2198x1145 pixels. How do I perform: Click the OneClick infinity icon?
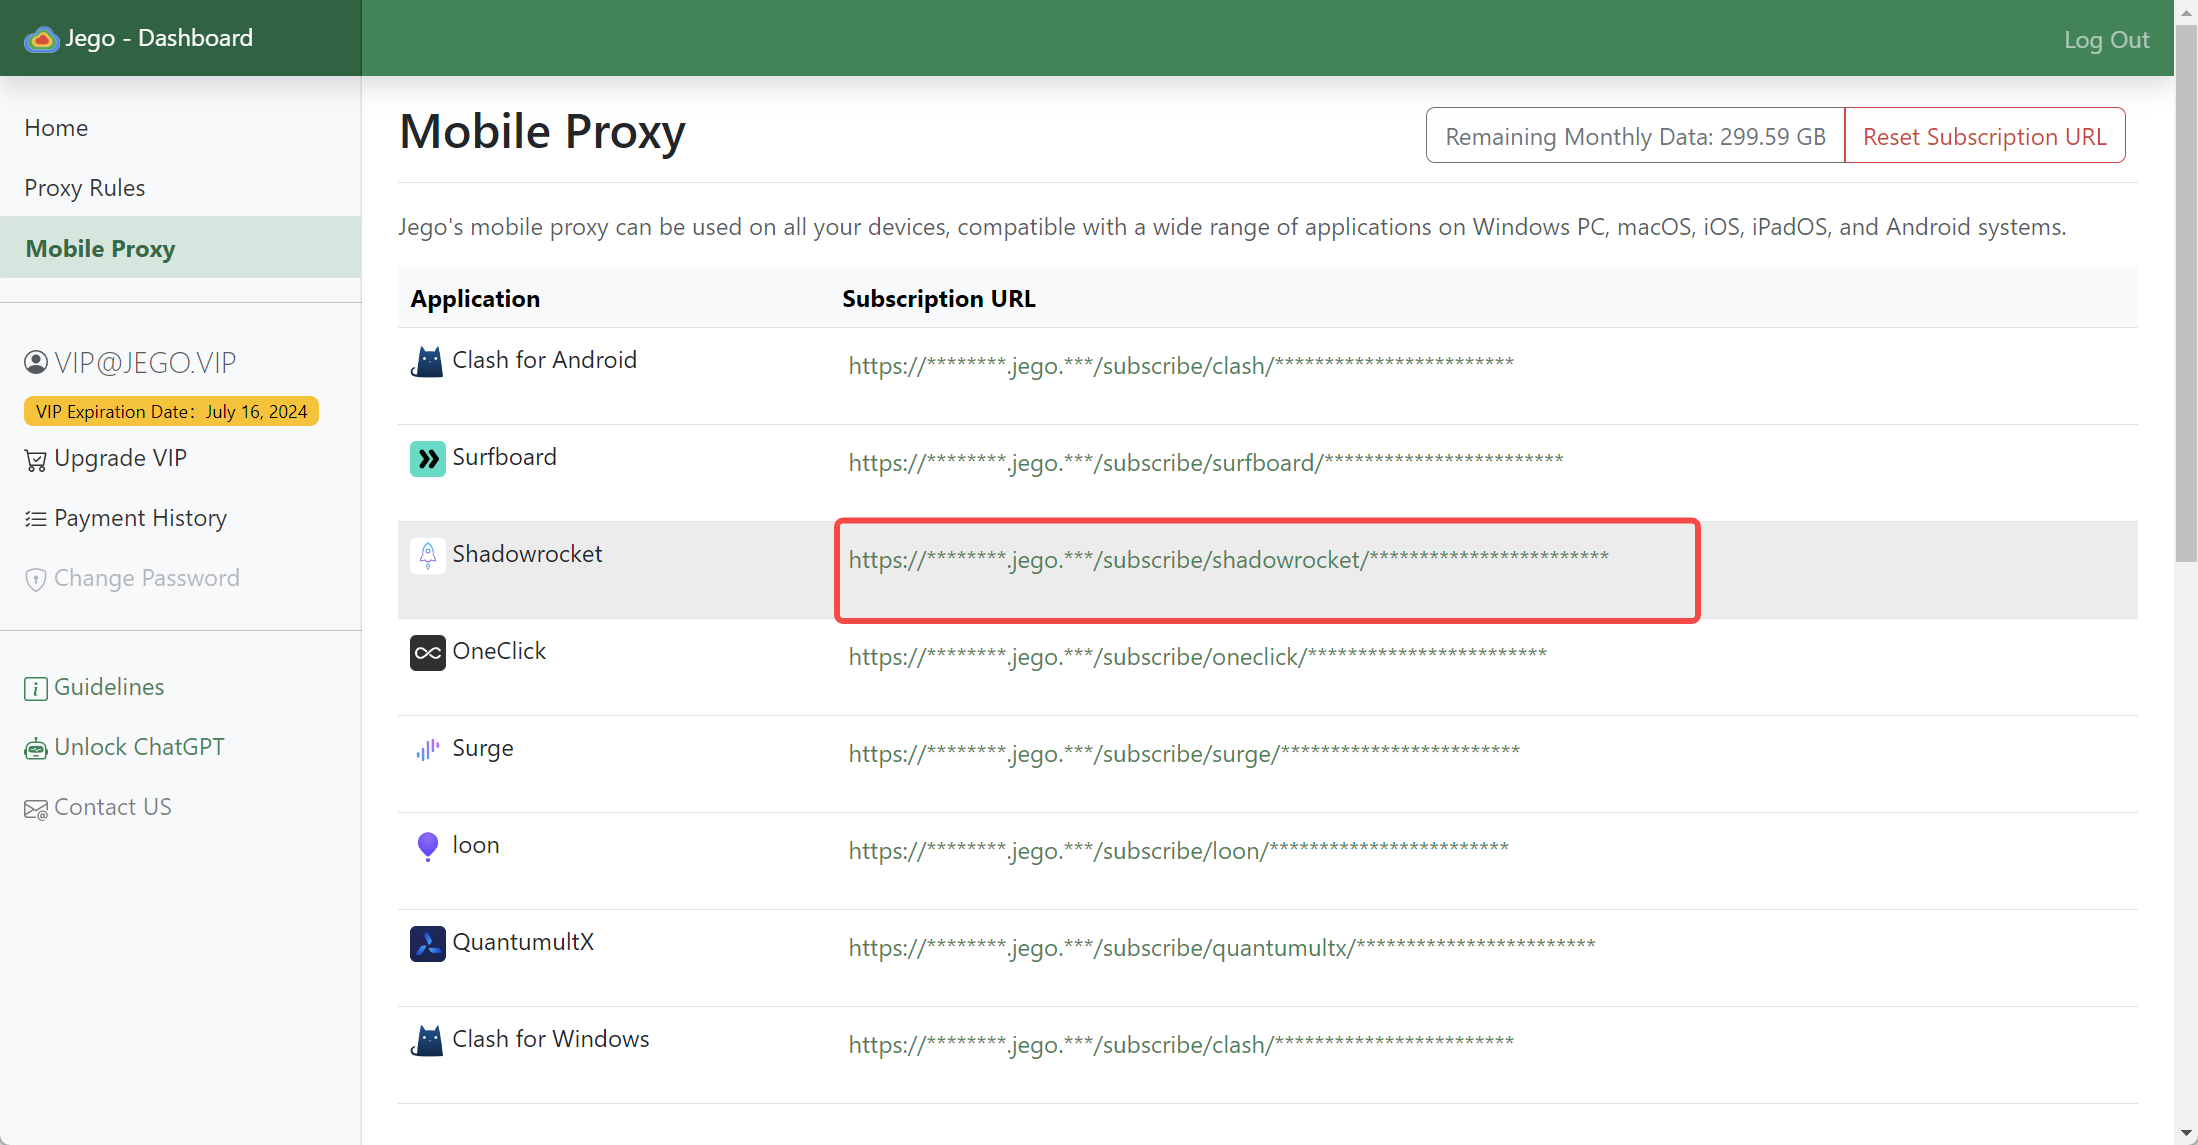(427, 653)
